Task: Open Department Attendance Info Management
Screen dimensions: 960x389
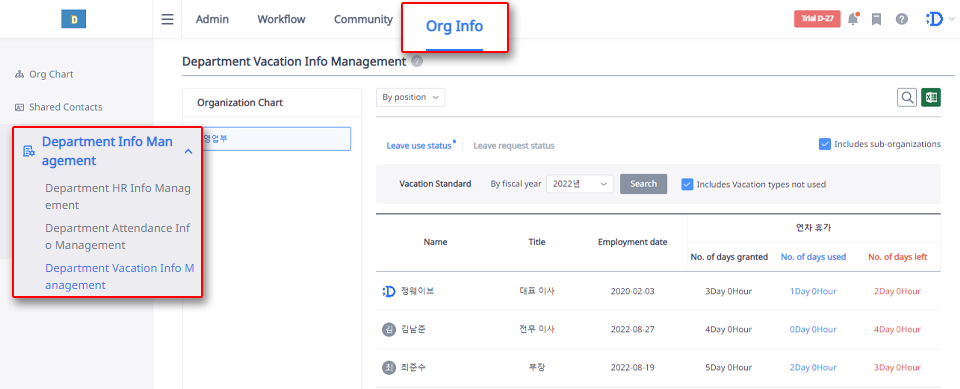Action: (118, 236)
